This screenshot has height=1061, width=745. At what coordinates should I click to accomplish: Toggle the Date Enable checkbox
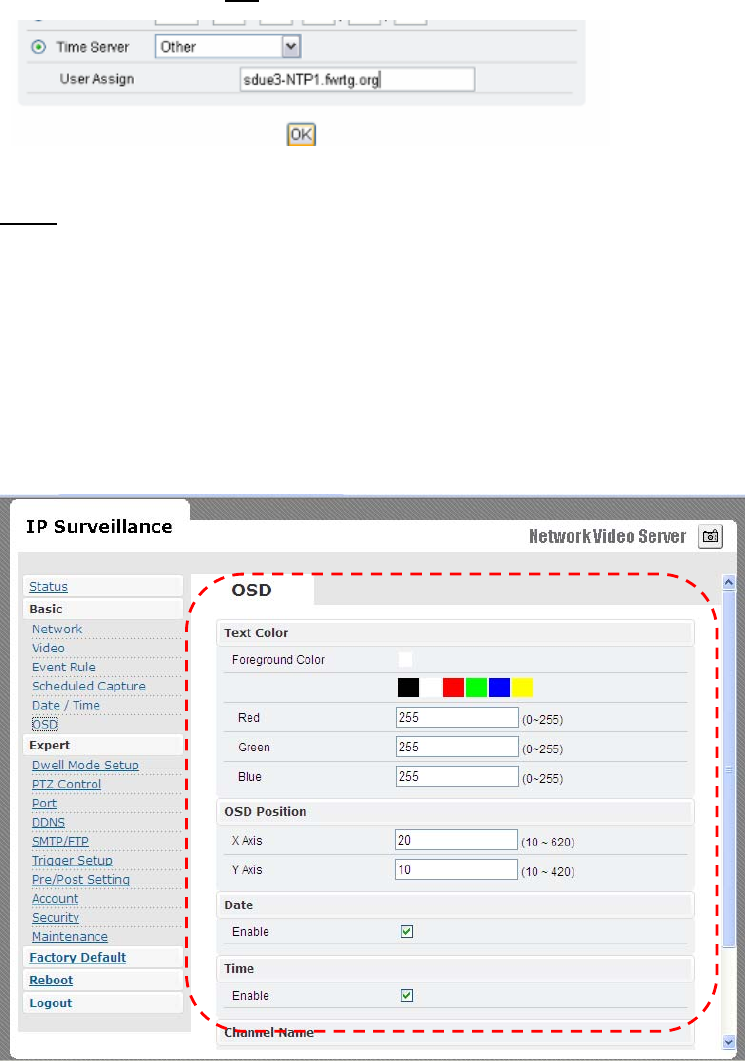pyautogui.click(x=407, y=932)
